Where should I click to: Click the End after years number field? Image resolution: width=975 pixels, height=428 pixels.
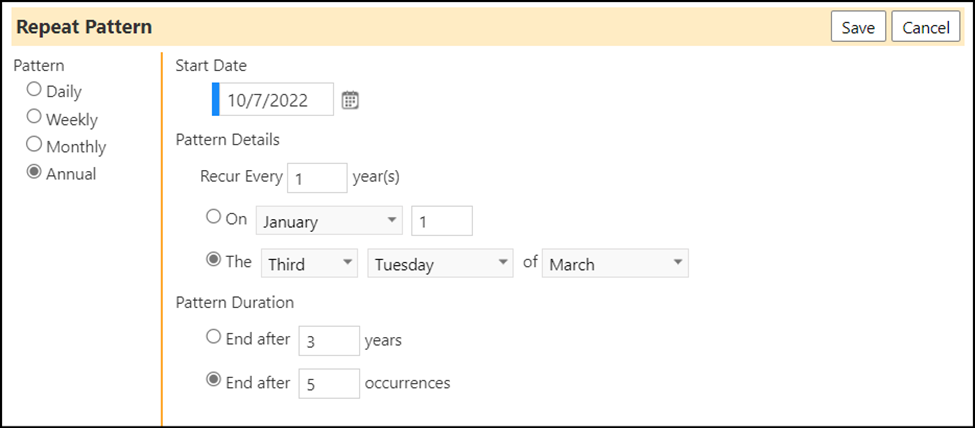point(329,340)
